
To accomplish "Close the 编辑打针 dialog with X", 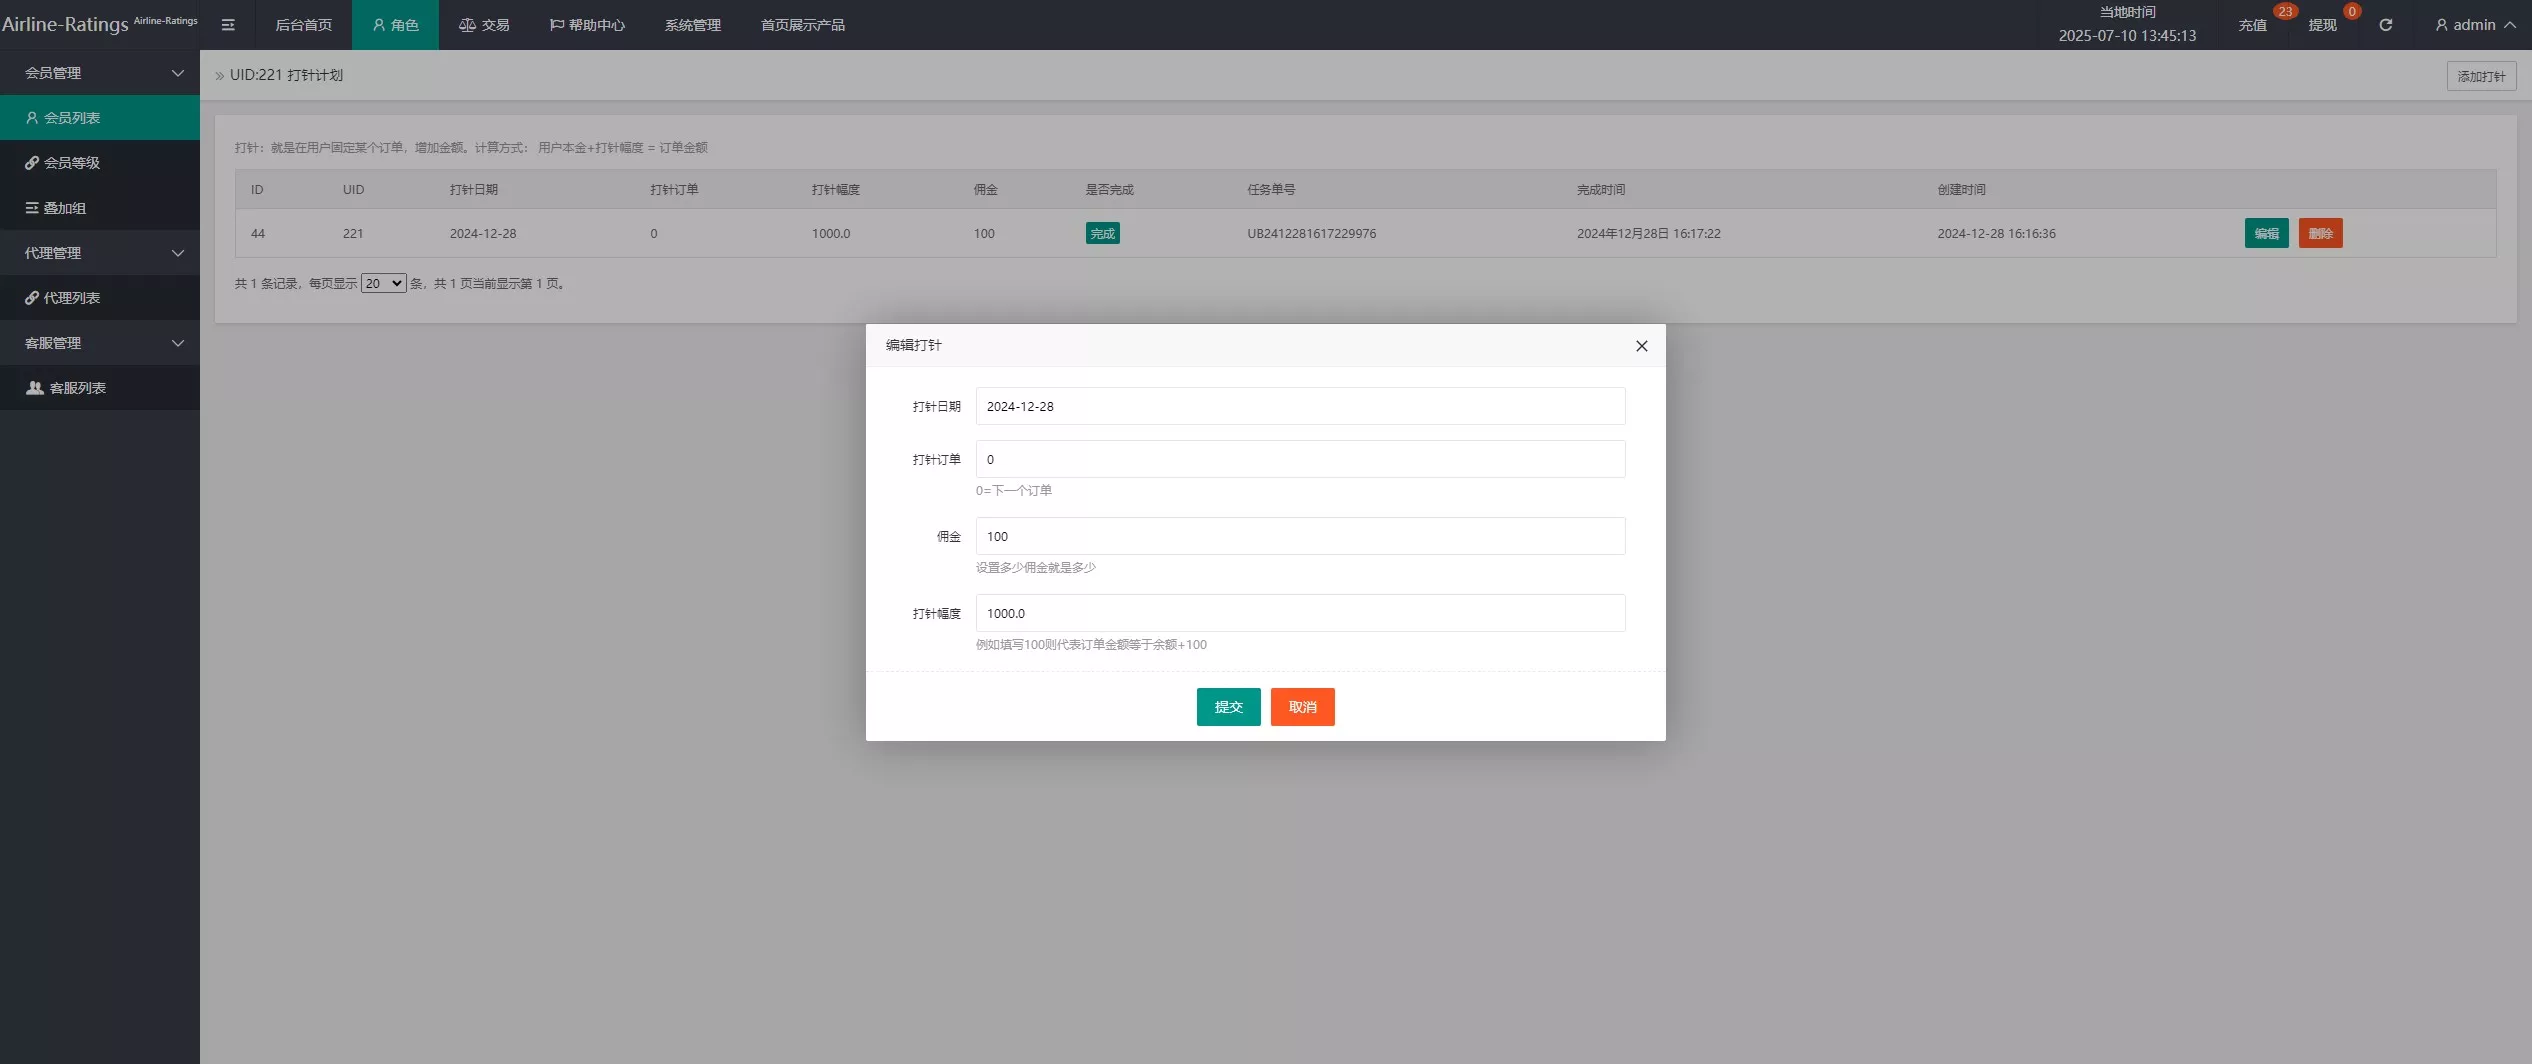I will [1641, 346].
